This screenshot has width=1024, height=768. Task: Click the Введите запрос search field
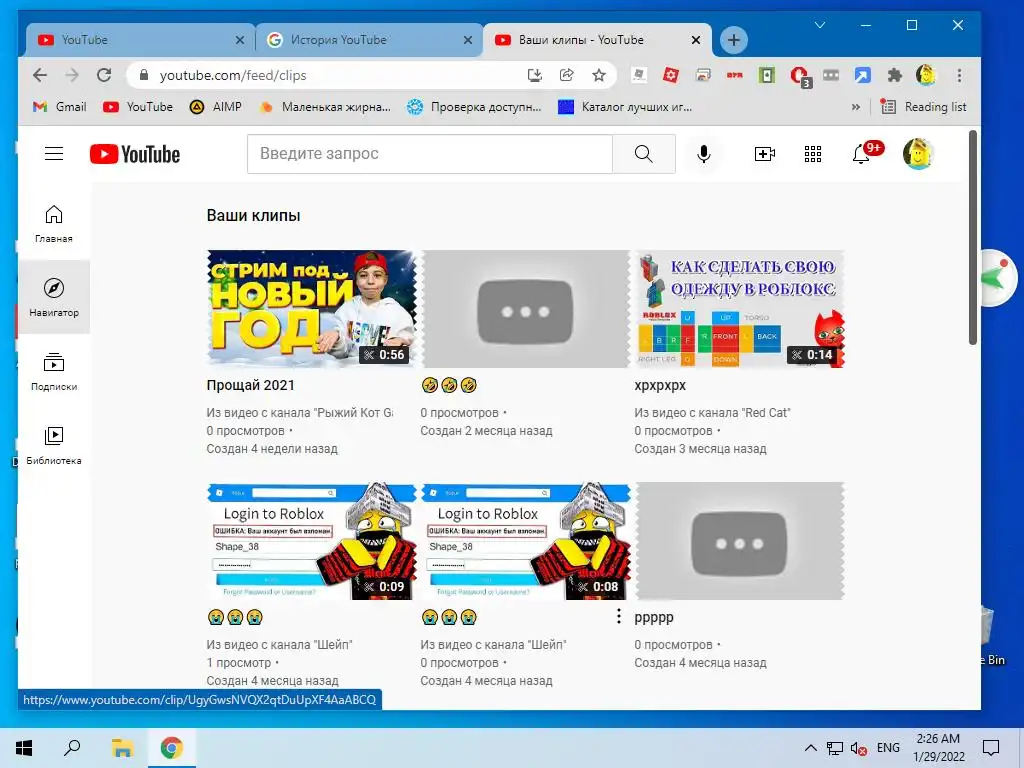coord(430,154)
